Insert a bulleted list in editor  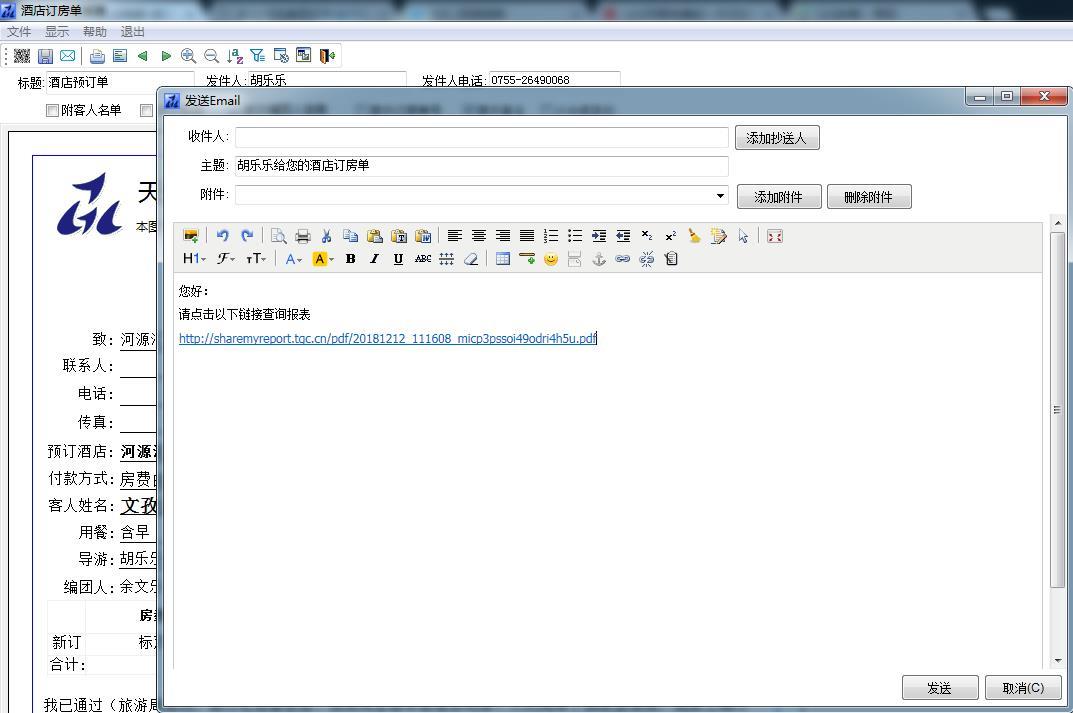[x=575, y=236]
